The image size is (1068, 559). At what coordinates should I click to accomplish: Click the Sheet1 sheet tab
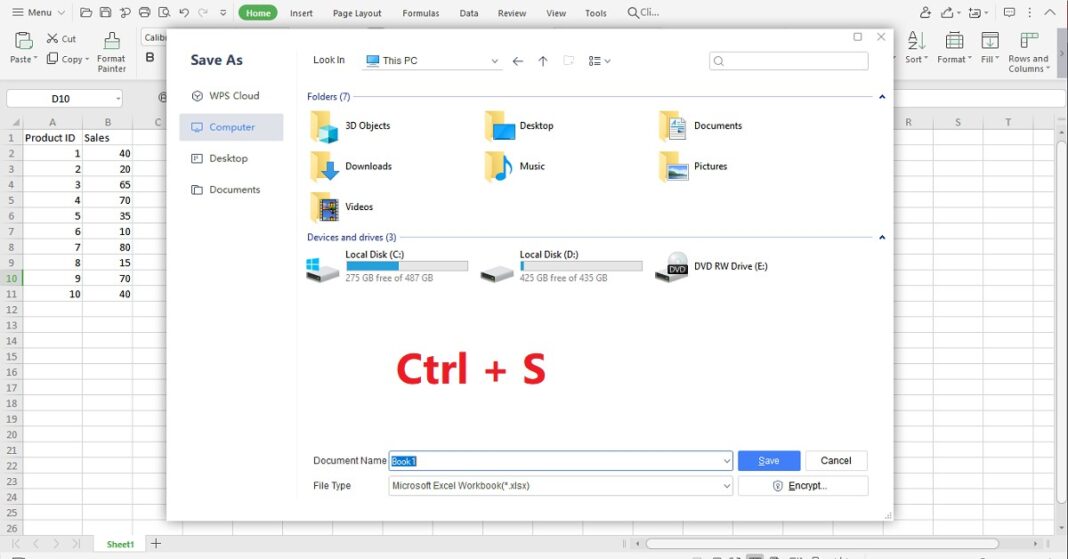tap(120, 544)
